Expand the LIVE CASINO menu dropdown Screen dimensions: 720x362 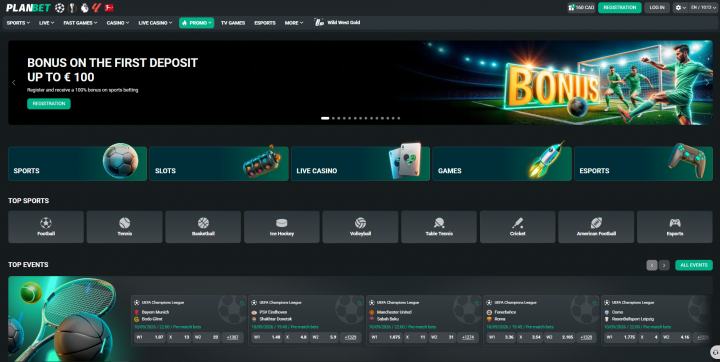[155, 23]
